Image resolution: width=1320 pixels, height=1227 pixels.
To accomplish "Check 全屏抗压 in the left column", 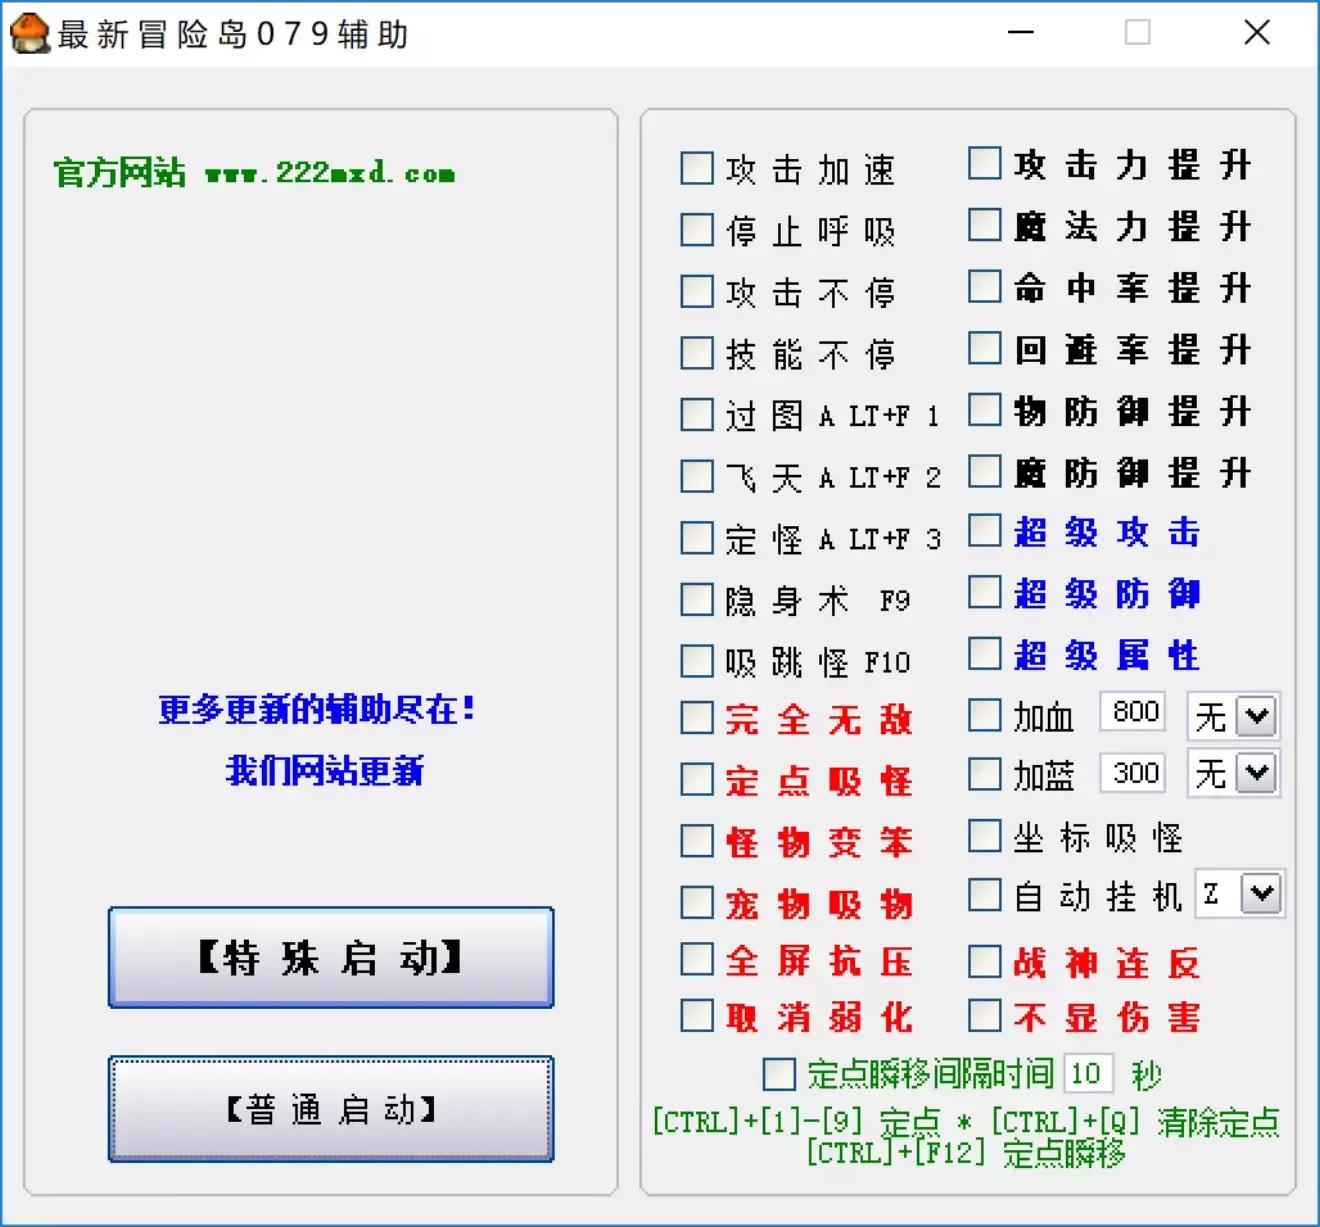I will pyautogui.click(x=695, y=960).
